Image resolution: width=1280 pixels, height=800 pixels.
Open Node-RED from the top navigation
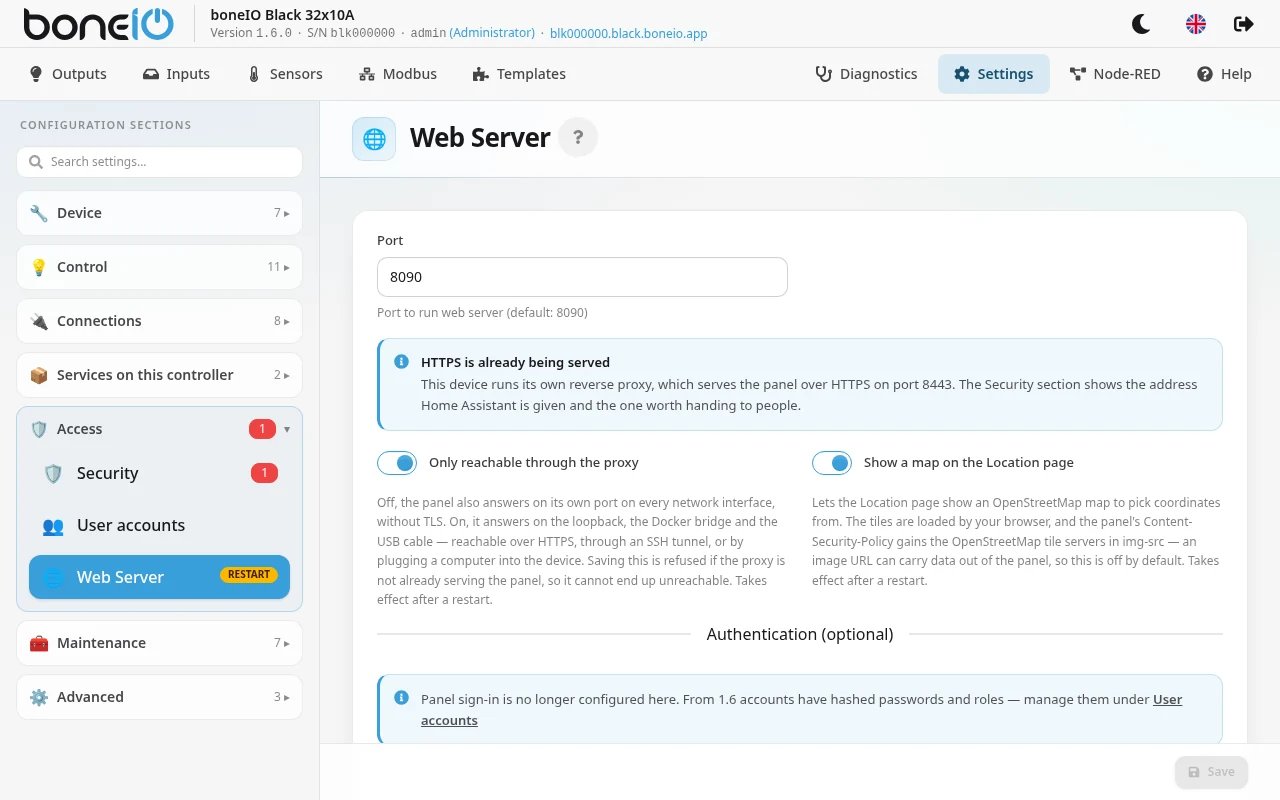[1115, 74]
